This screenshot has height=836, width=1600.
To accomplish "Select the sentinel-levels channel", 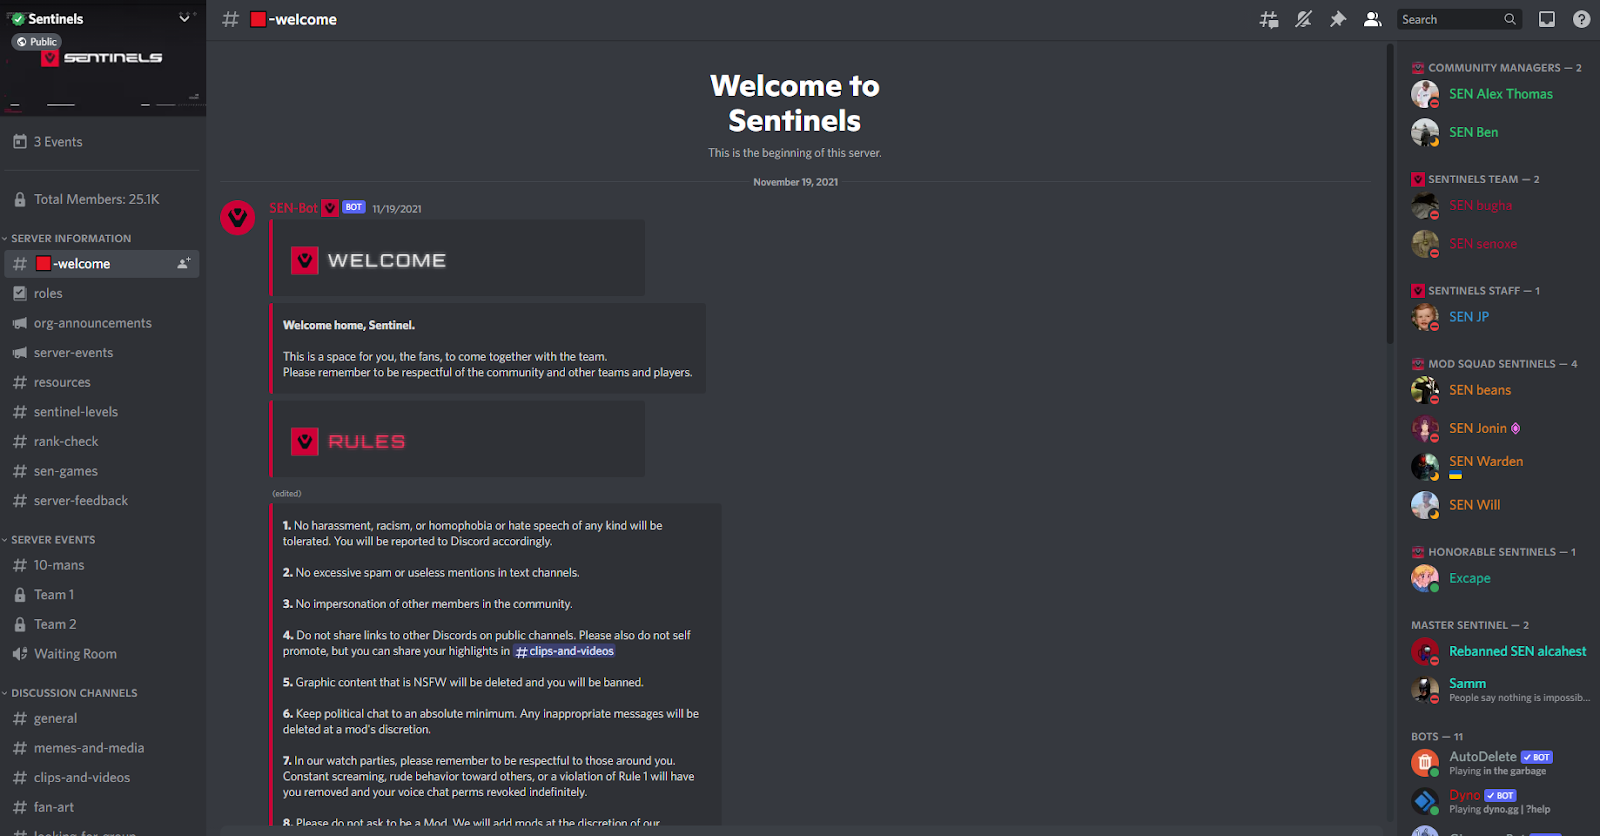I will coord(102,411).
